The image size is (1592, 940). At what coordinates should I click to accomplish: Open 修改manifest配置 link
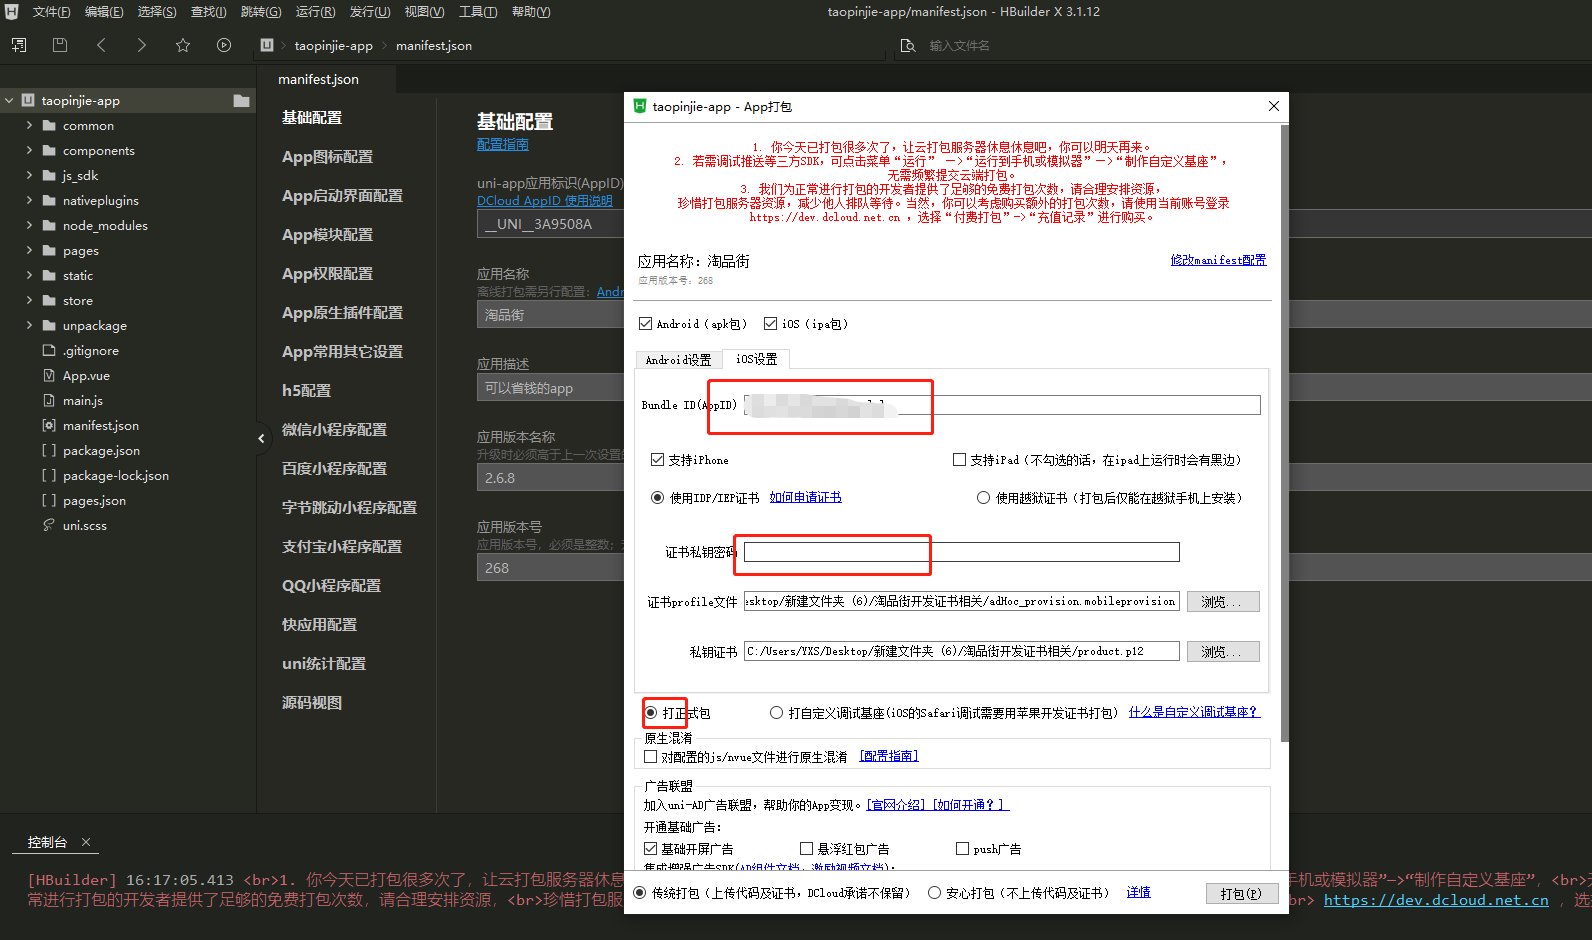point(1218,260)
